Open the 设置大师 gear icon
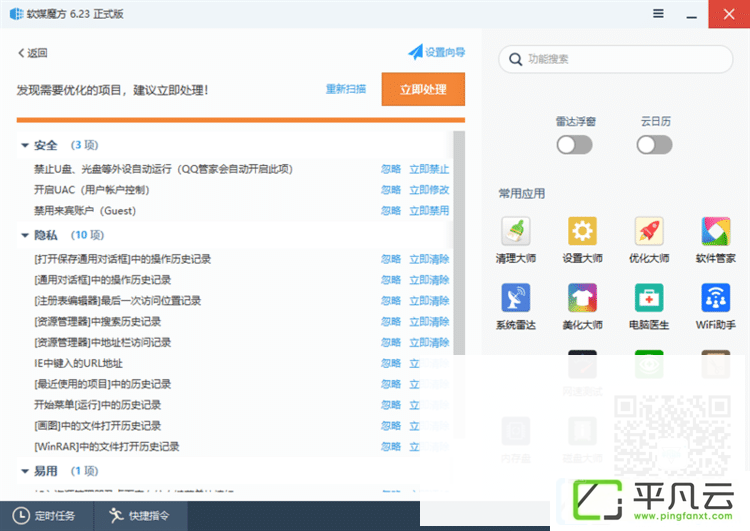This screenshot has height=531, width=750. (x=582, y=231)
